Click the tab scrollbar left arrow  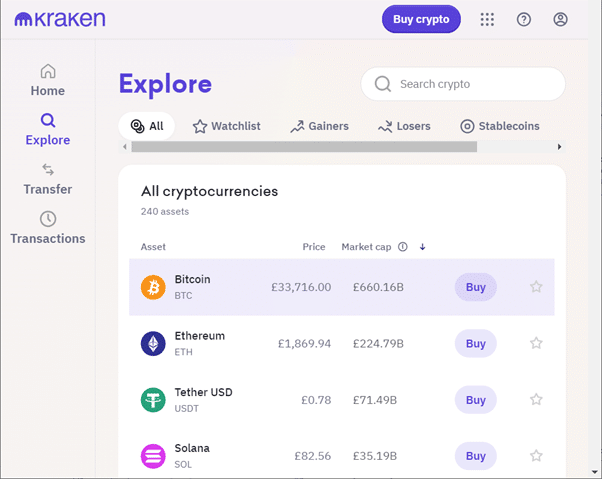(x=124, y=147)
